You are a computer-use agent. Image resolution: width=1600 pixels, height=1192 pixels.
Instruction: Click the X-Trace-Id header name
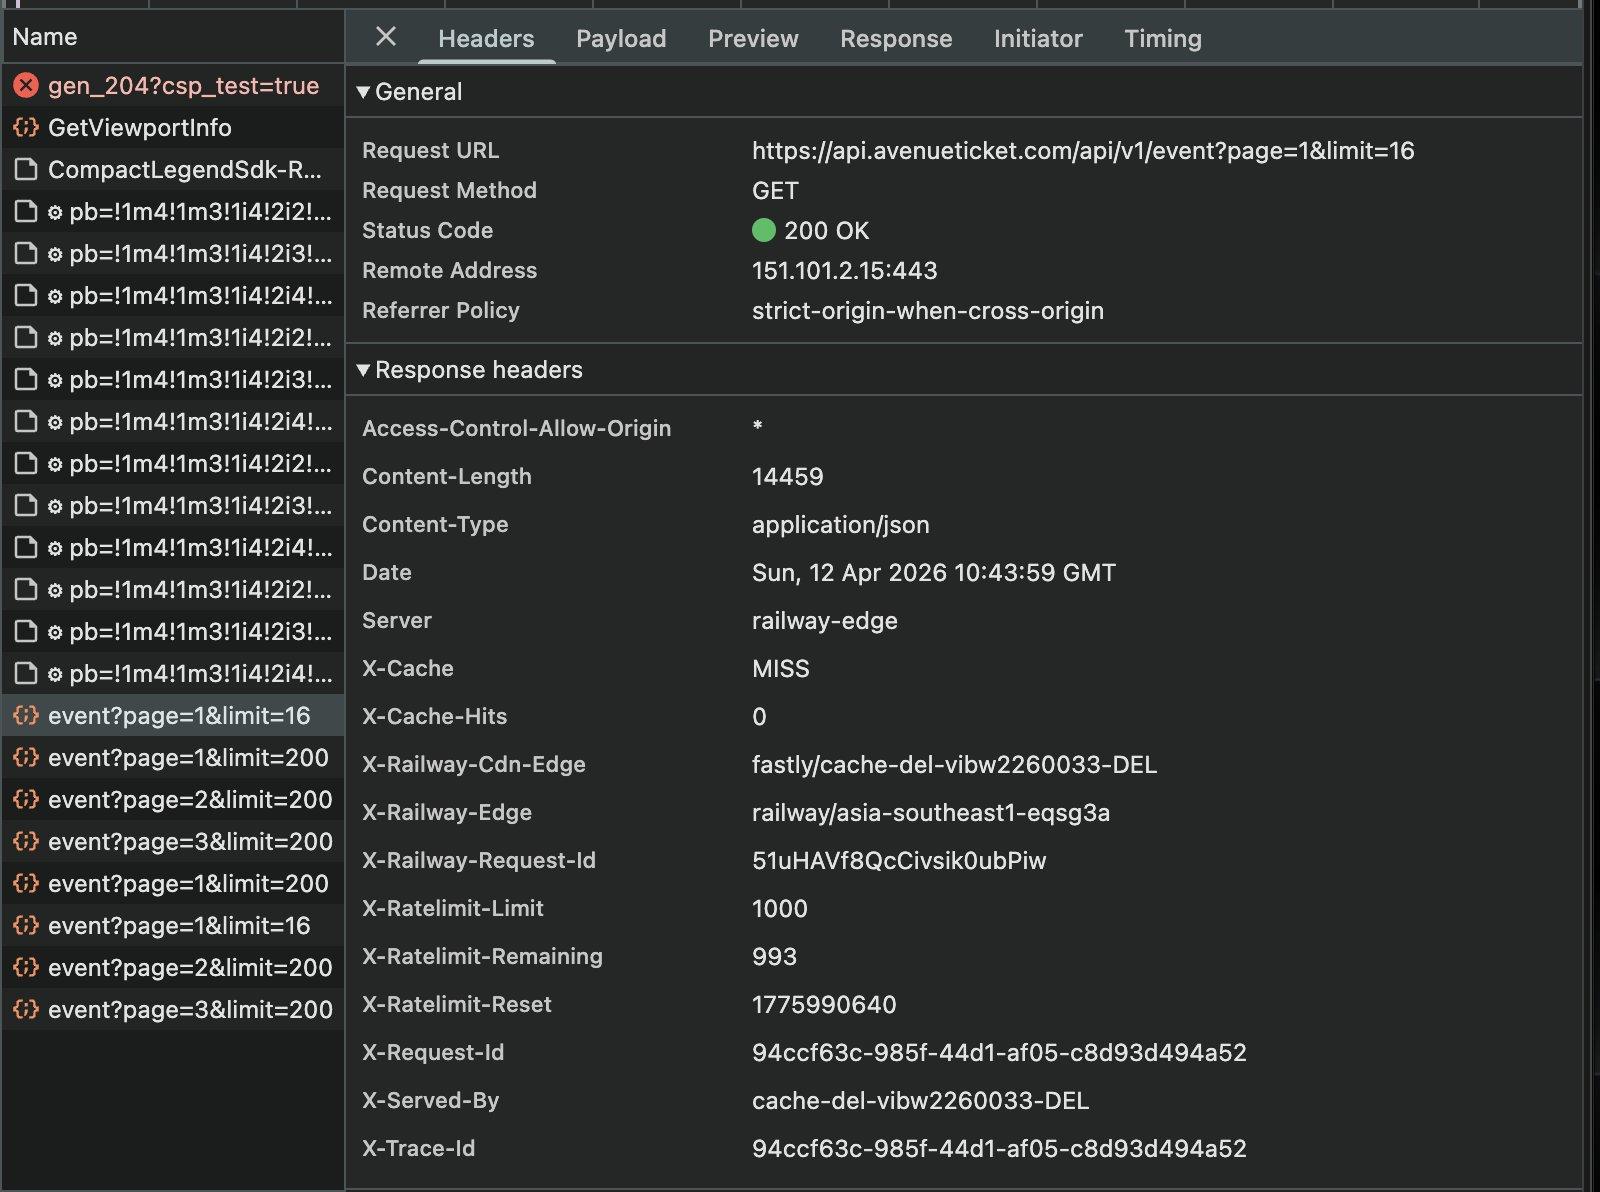coord(419,1149)
